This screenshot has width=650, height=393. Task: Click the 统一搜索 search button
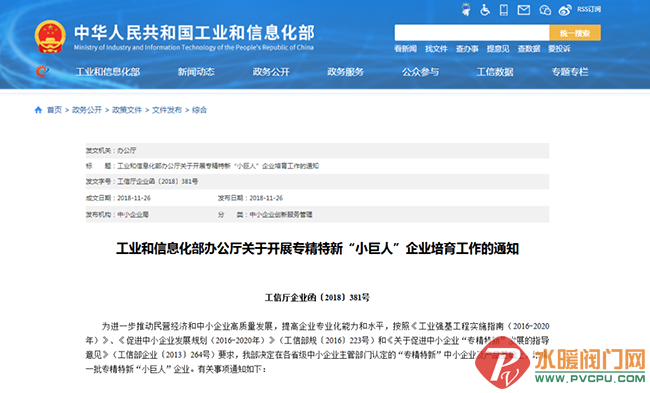tap(575, 32)
